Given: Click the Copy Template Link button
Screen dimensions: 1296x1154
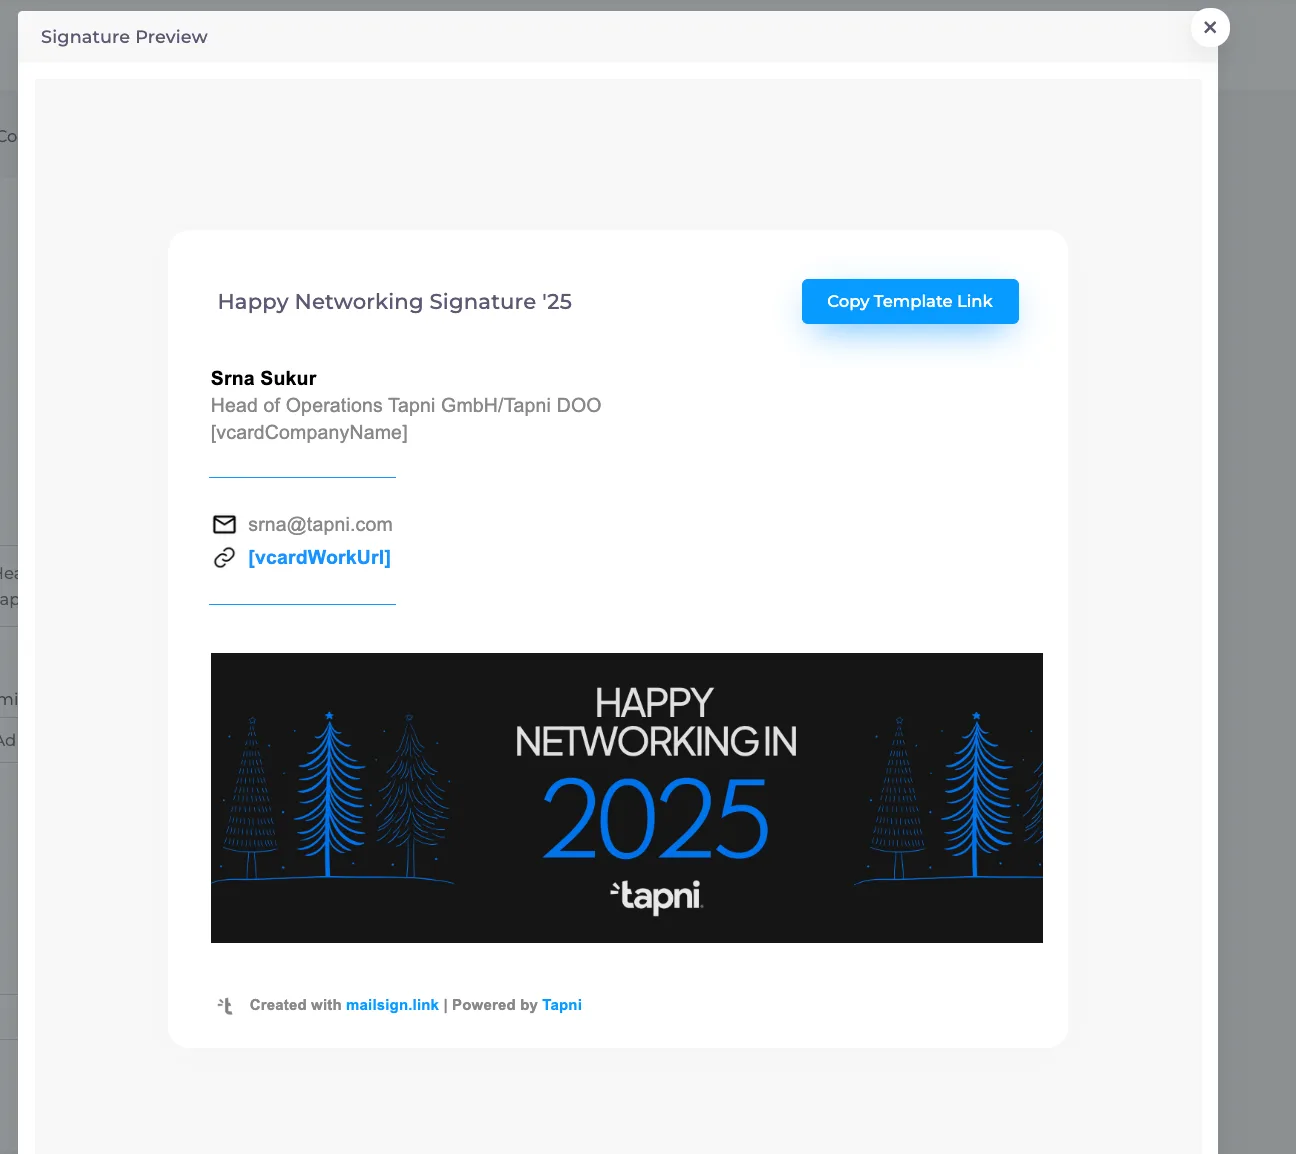Looking at the screenshot, I should (x=910, y=301).
